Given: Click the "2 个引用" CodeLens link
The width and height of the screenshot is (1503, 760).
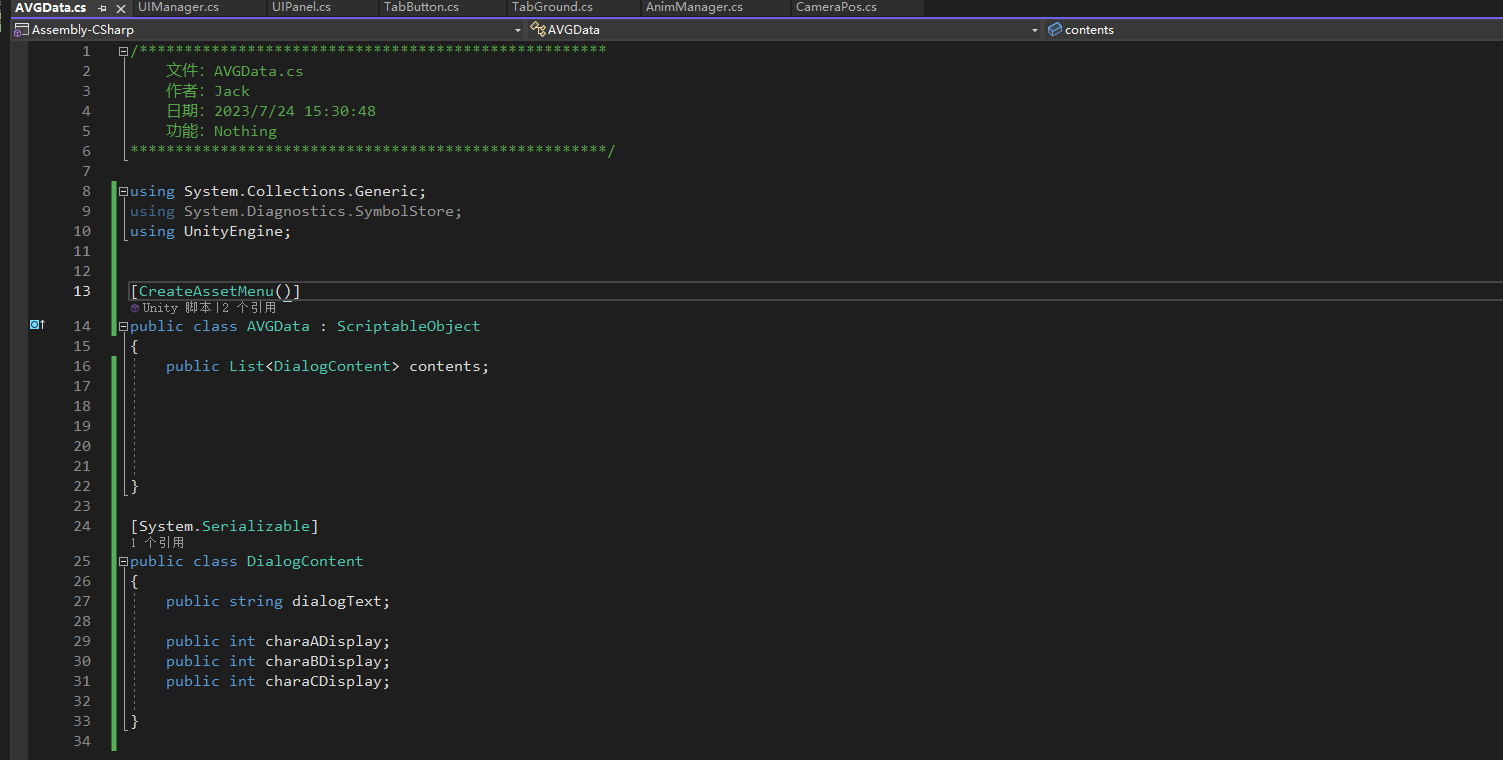Looking at the screenshot, I should [x=250, y=308].
